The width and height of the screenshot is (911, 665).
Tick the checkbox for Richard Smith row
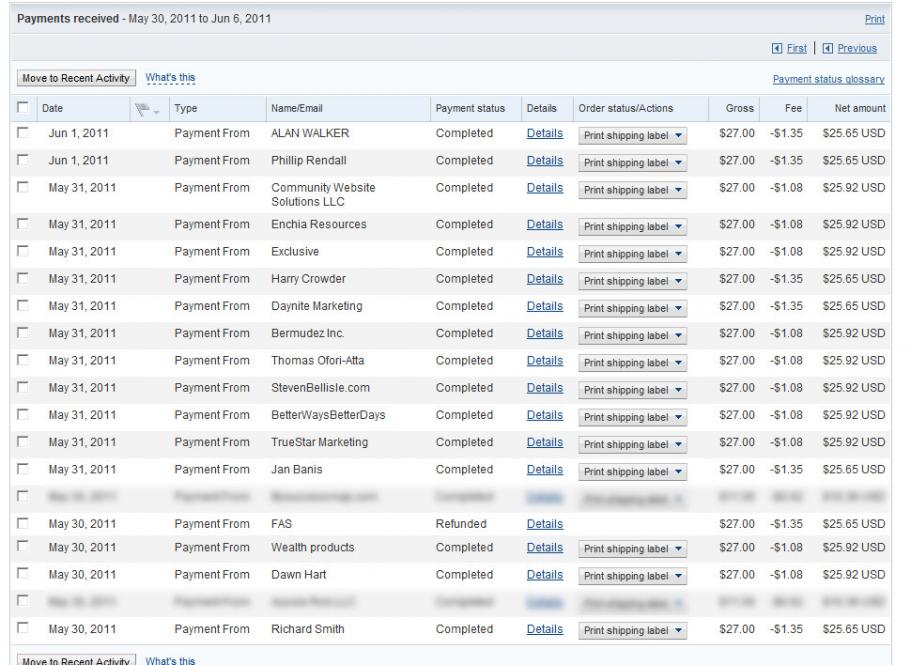(x=22, y=630)
